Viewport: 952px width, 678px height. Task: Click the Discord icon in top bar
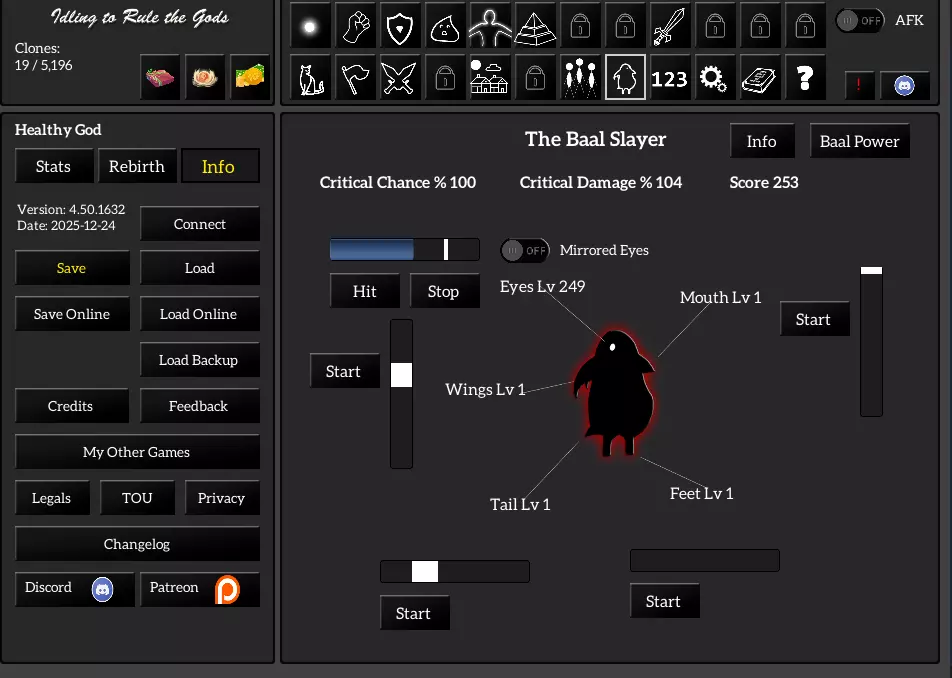click(x=904, y=85)
